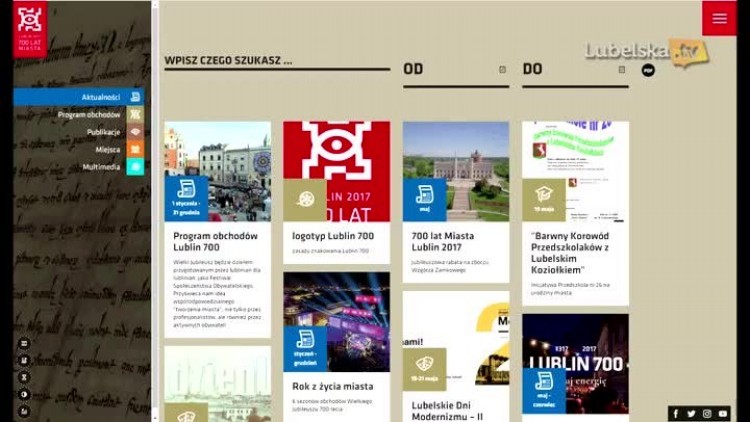Open the Facebook social icon

[676, 413]
